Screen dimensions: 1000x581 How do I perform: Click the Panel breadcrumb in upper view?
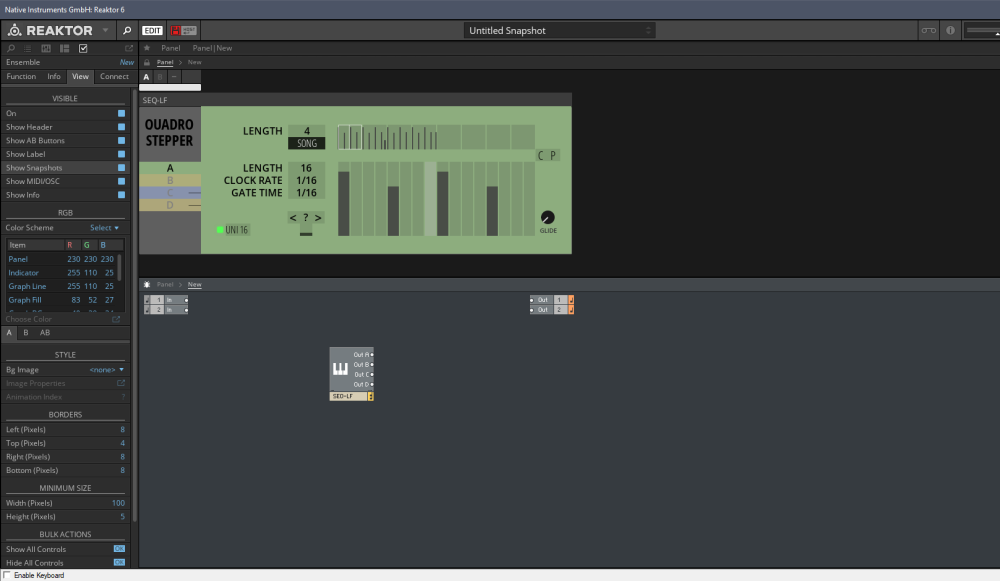point(165,63)
